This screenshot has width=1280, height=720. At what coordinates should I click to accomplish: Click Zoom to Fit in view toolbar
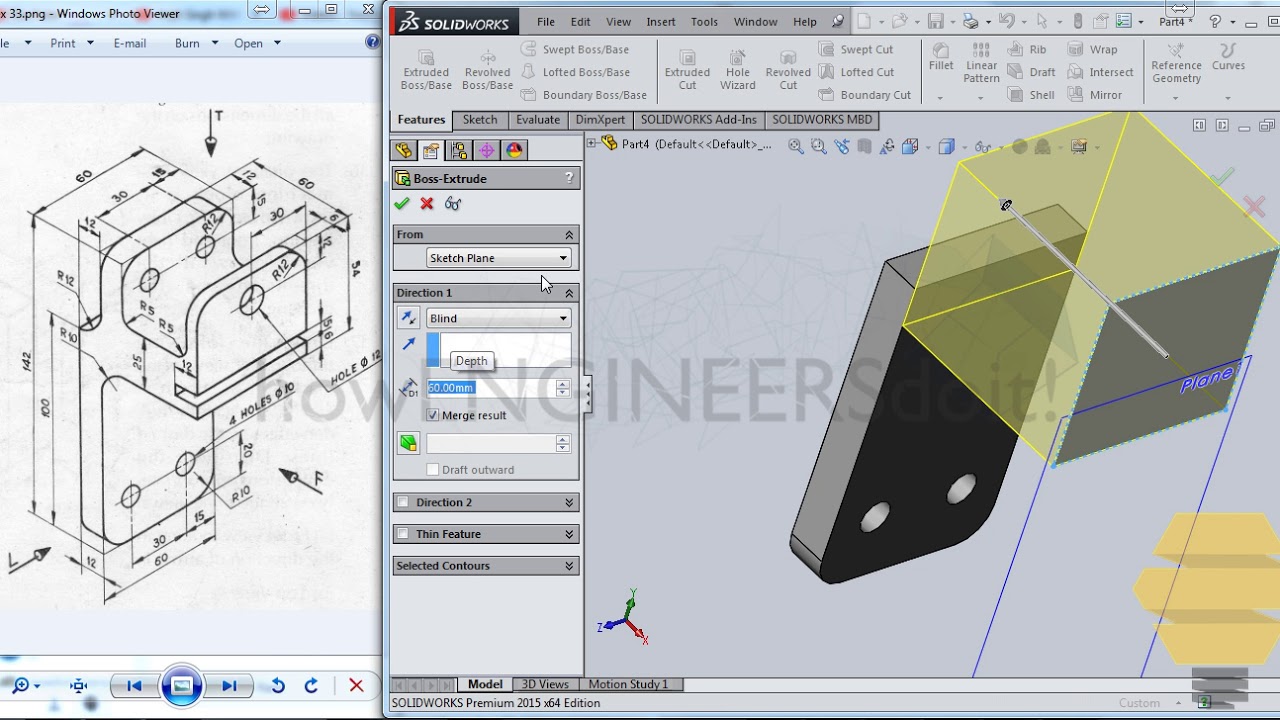795,146
